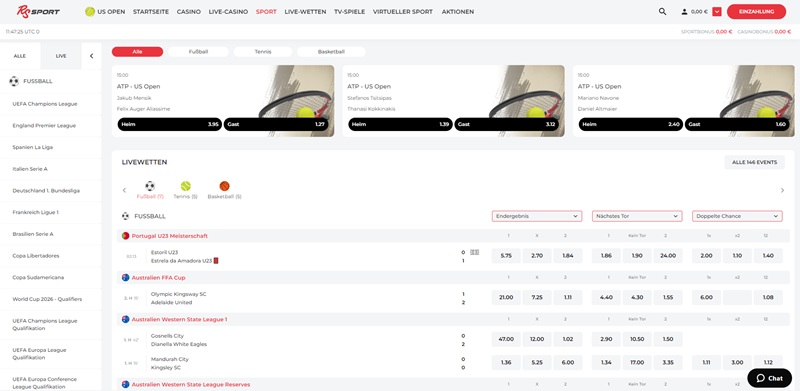Select the Basketball filter pill
The image size is (800, 391).
point(331,52)
